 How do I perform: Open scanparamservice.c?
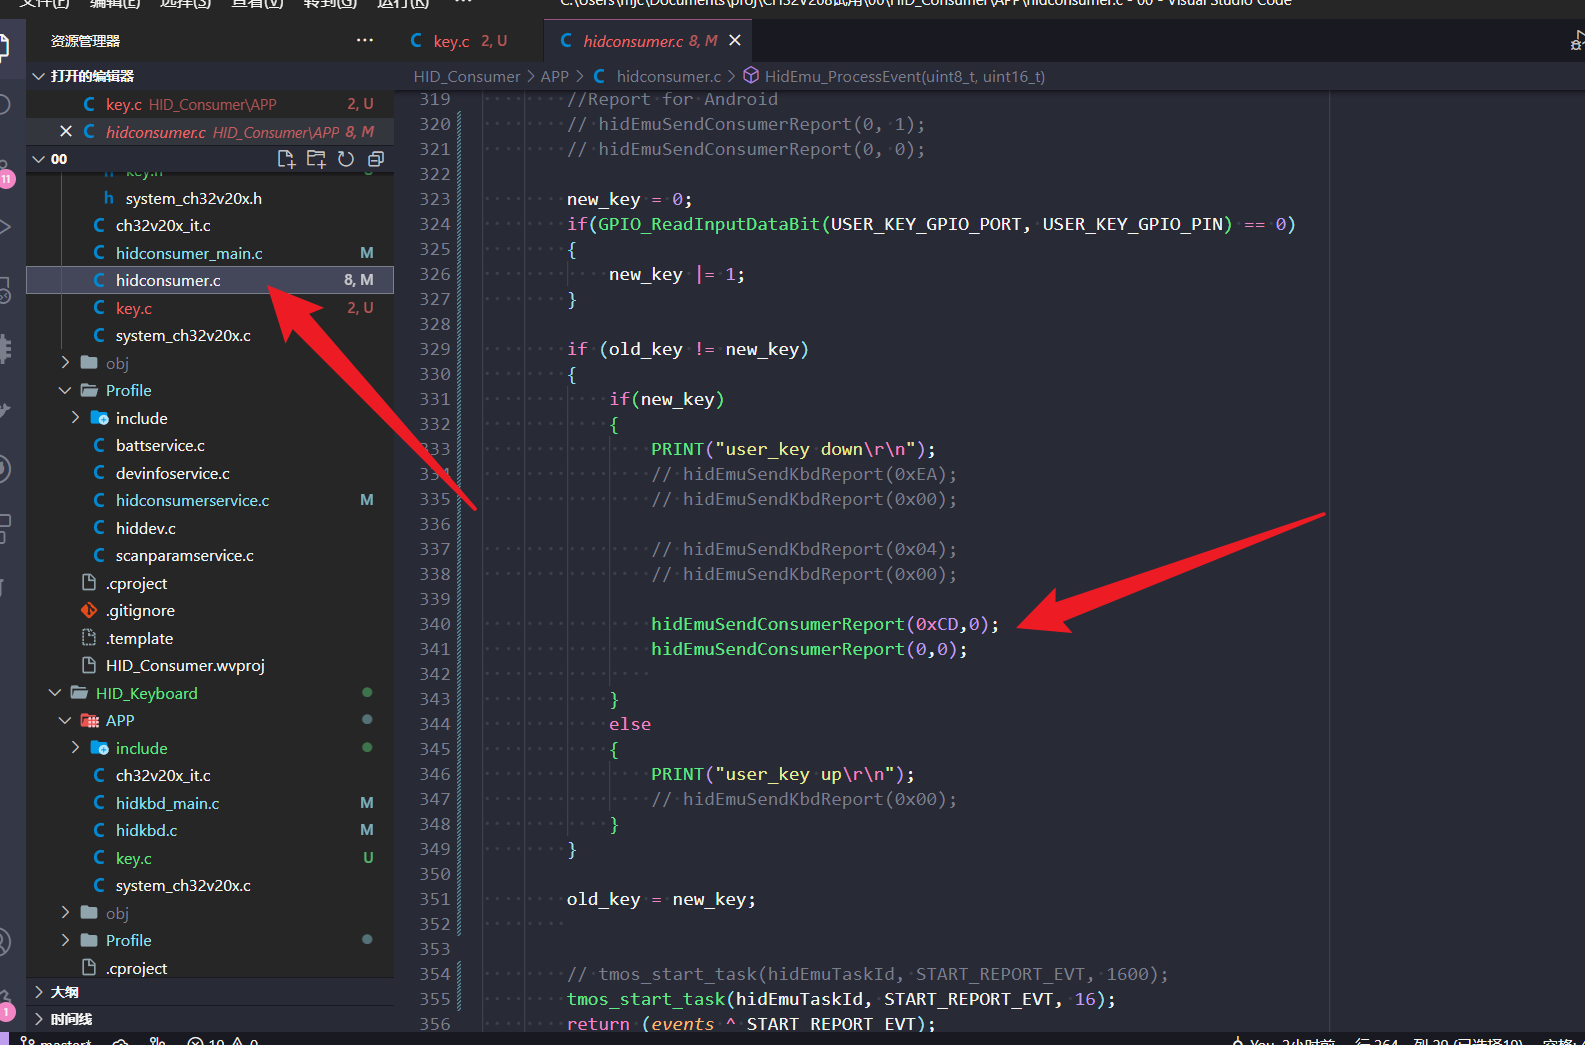tap(210, 555)
